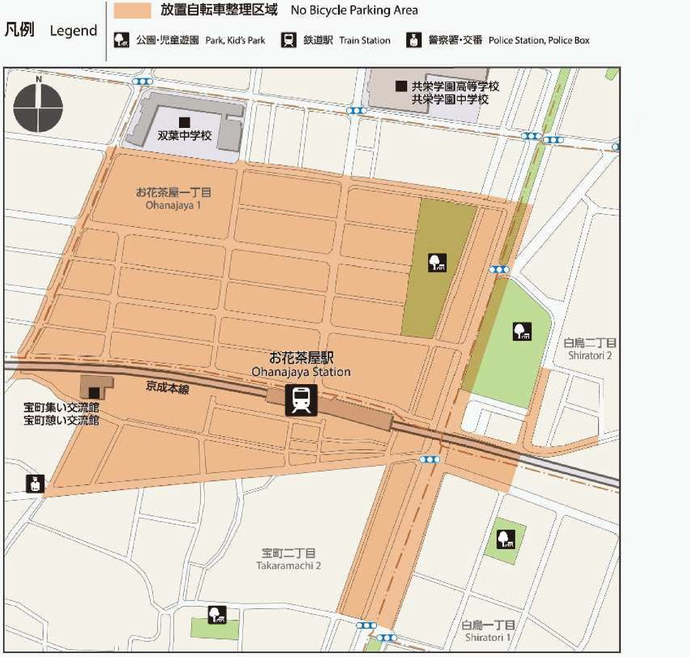Select the park icon inside the olive-colored park
This screenshot has width=690, height=657.
[436, 263]
